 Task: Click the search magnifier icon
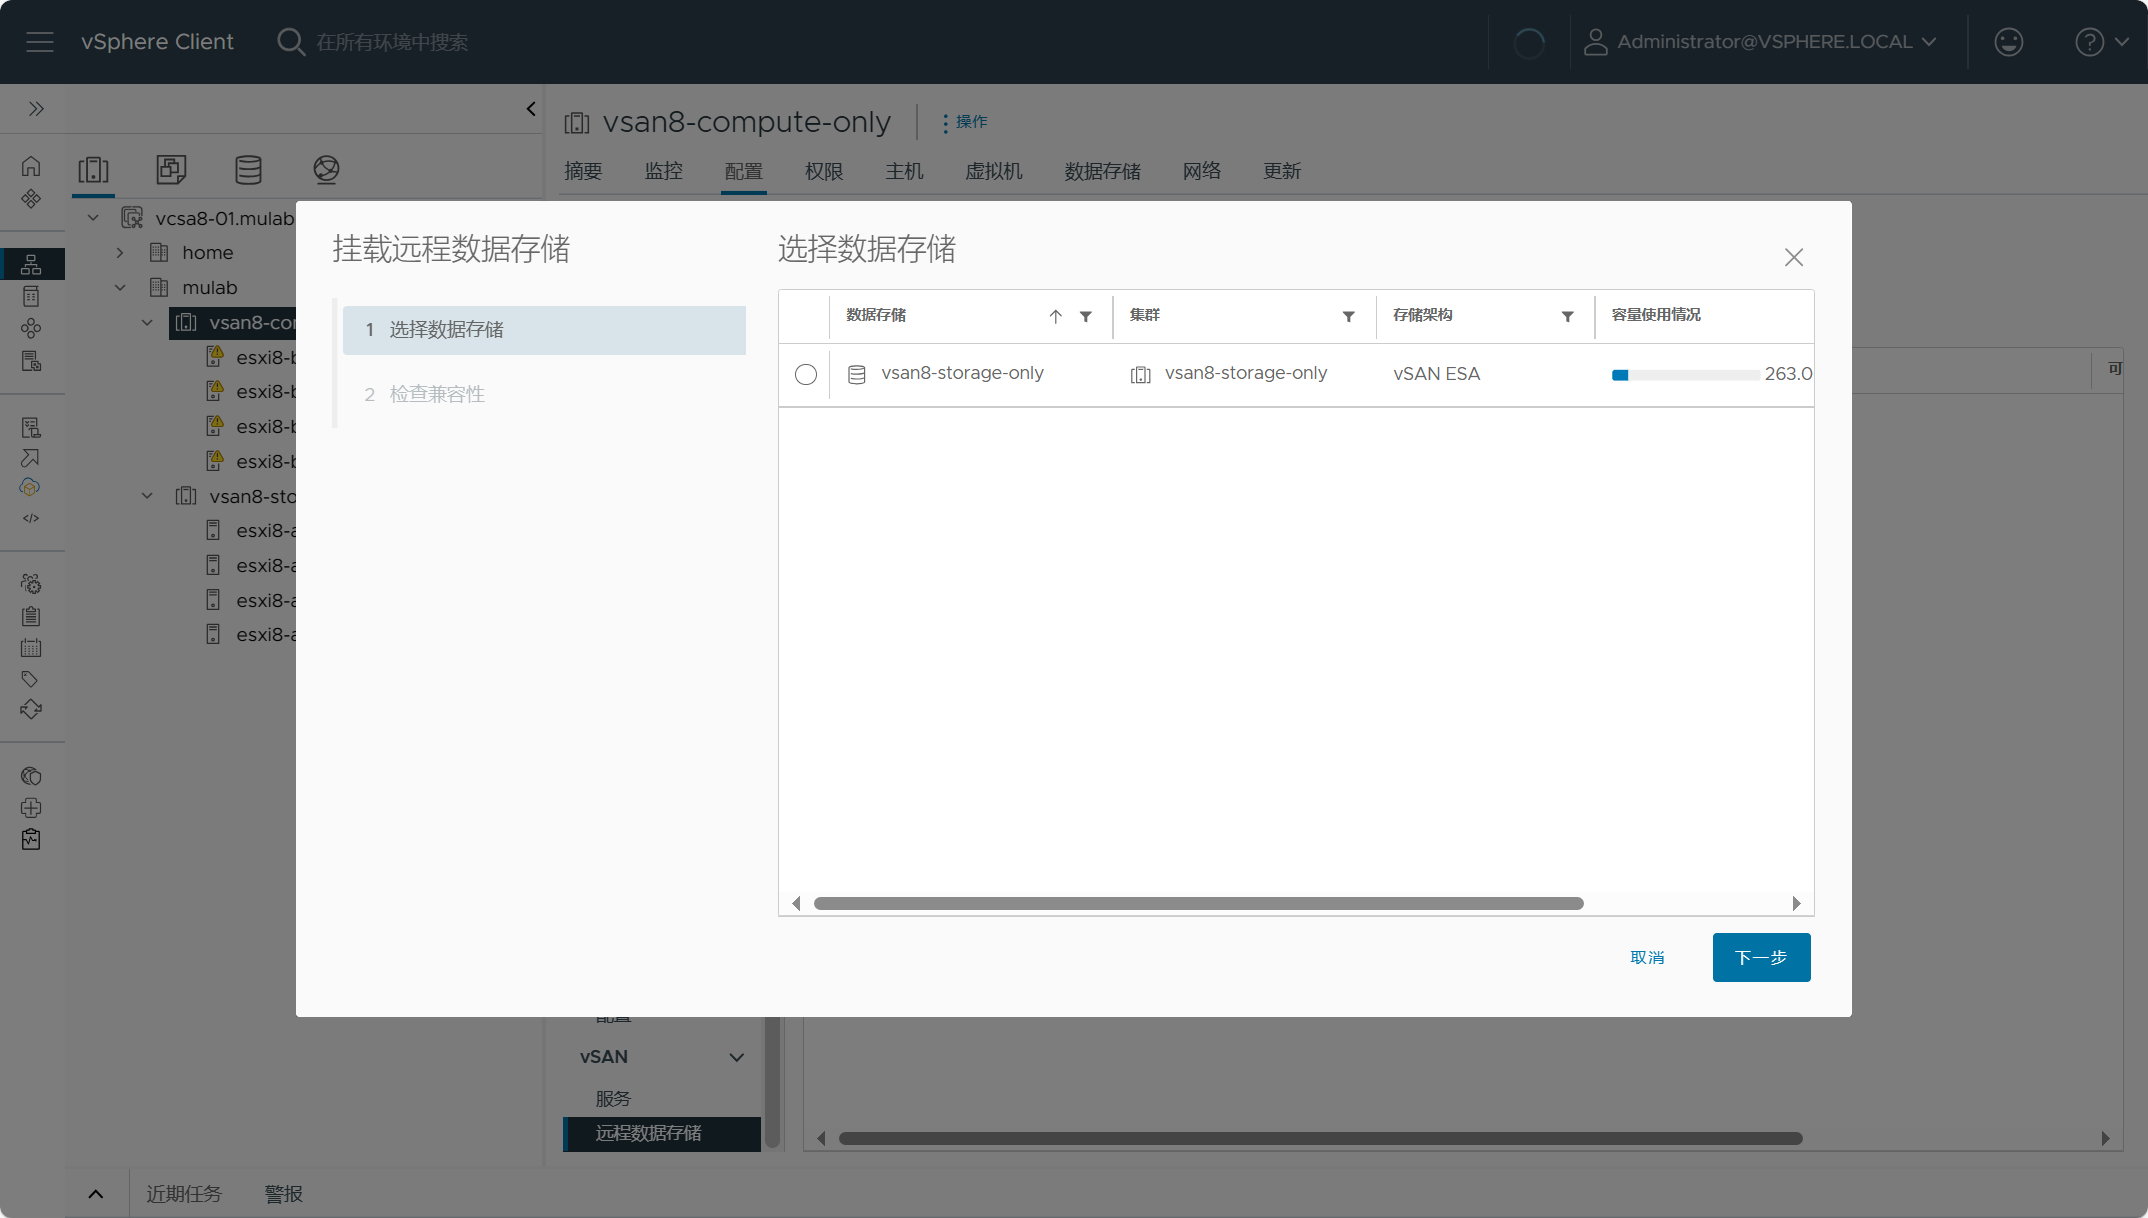pos(291,42)
